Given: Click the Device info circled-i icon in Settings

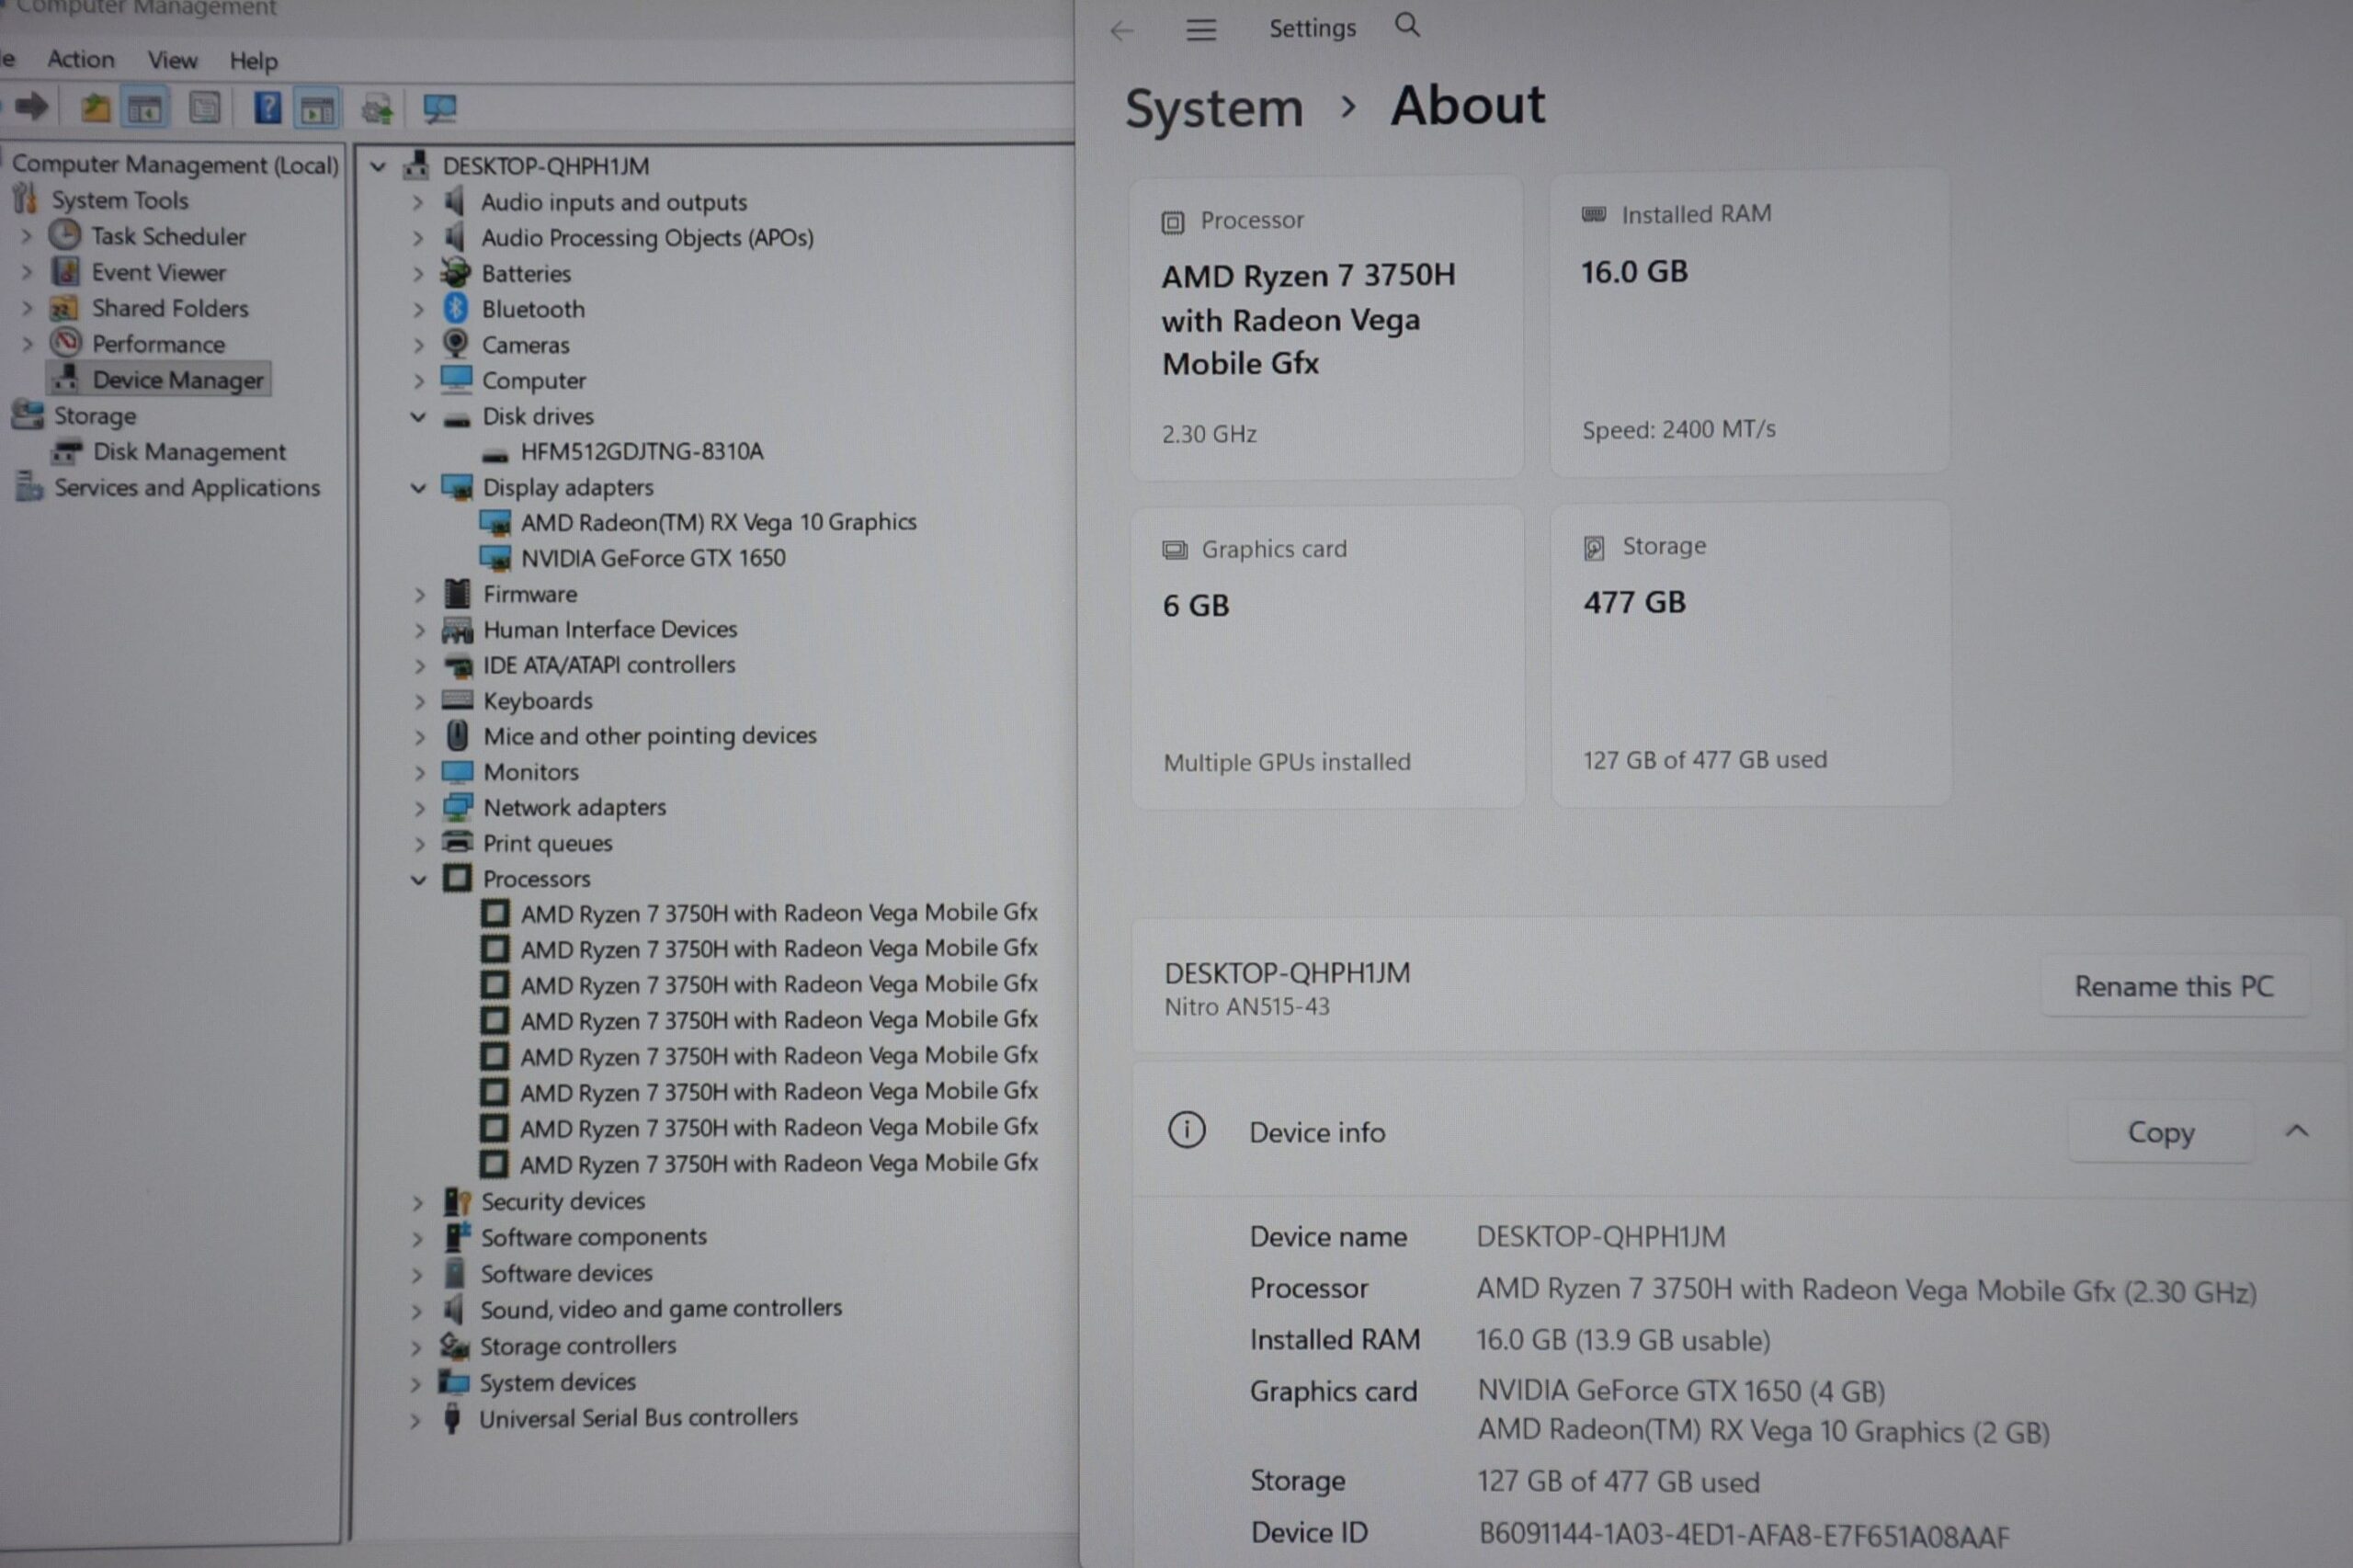Looking at the screenshot, I should click(1187, 1131).
